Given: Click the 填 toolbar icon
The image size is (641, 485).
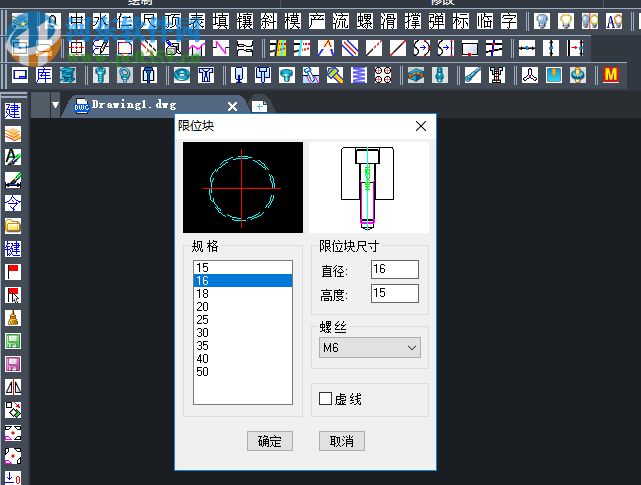Looking at the screenshot, I should pyautogui.click(x=221, y=21).
